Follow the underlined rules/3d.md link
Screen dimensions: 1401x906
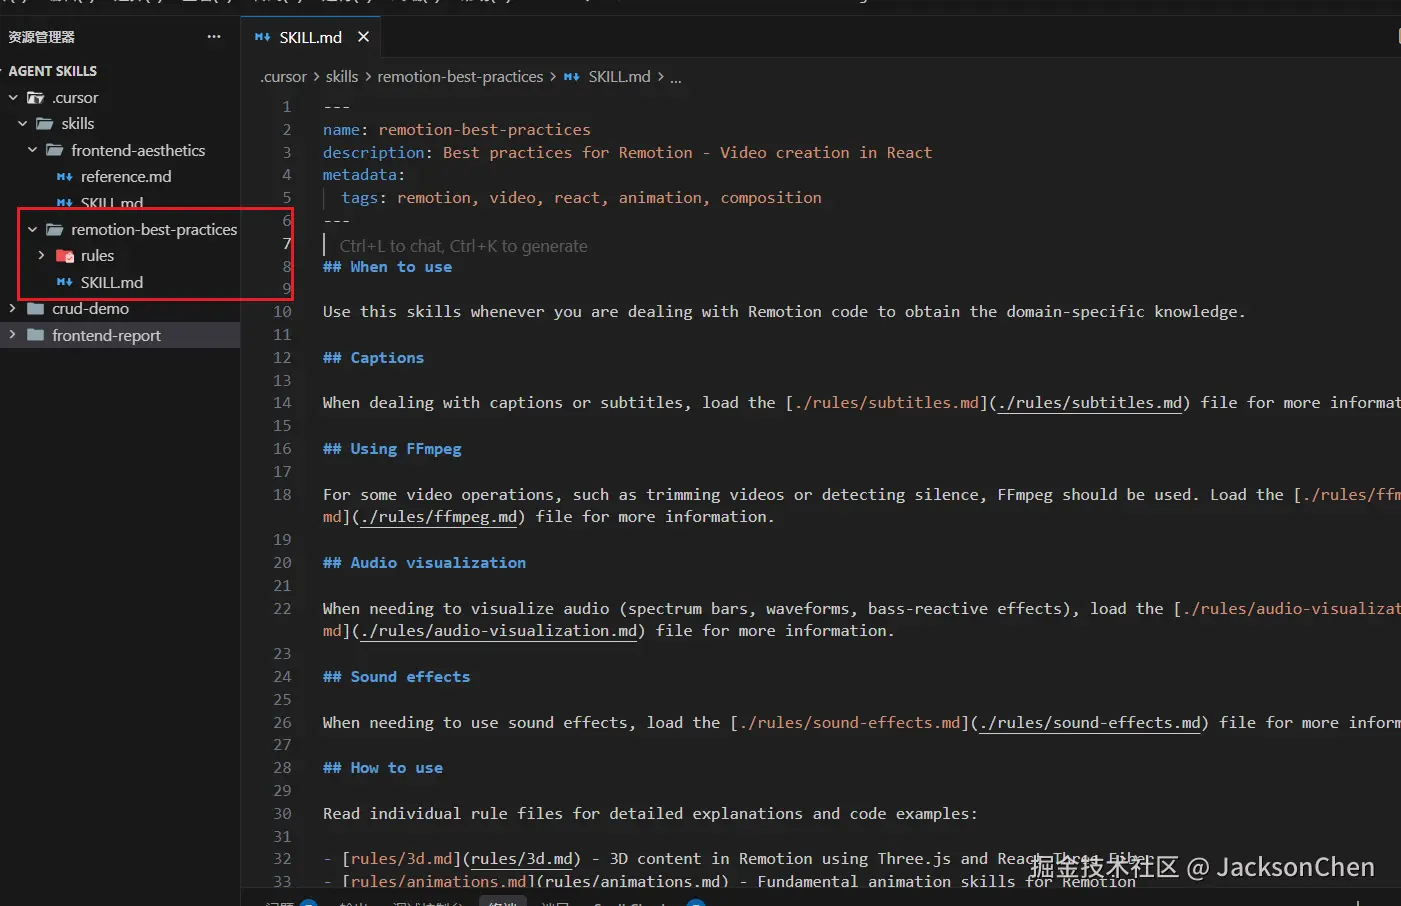522,859
